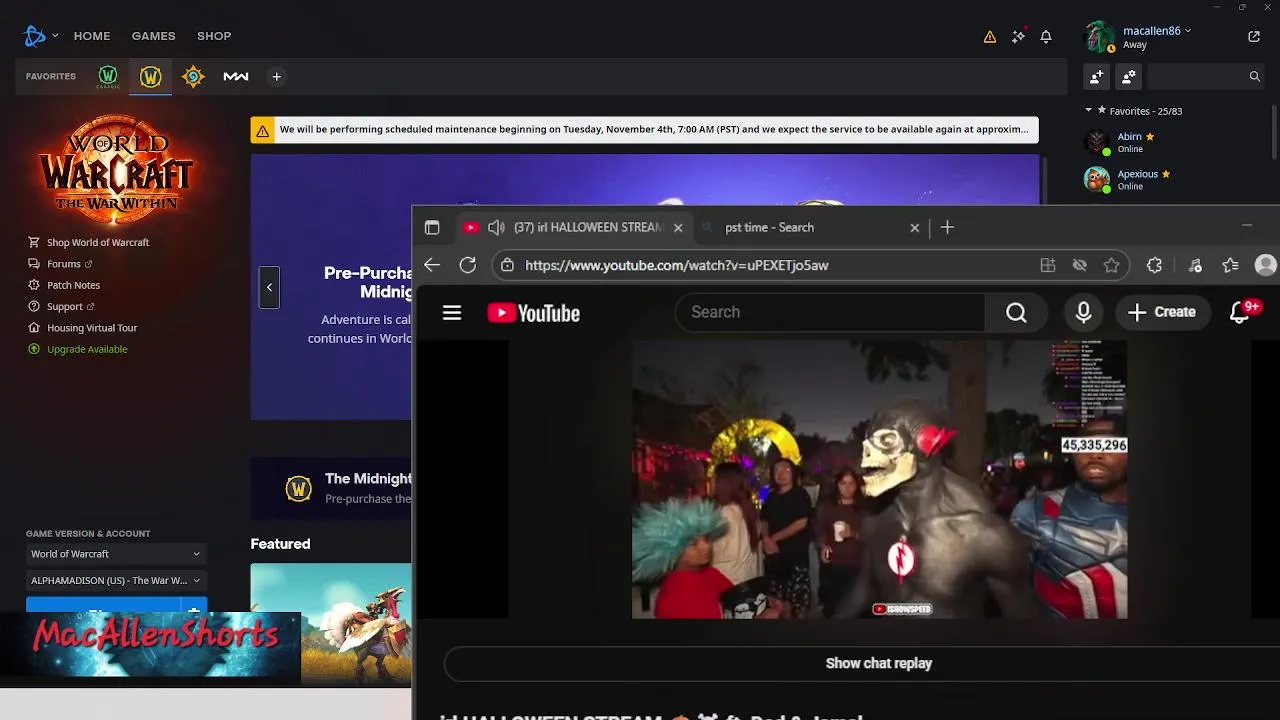The width and height of the screenshot is (1280, 720).
Task: Click into YouTube search field
Action: (x=830, y=313)
